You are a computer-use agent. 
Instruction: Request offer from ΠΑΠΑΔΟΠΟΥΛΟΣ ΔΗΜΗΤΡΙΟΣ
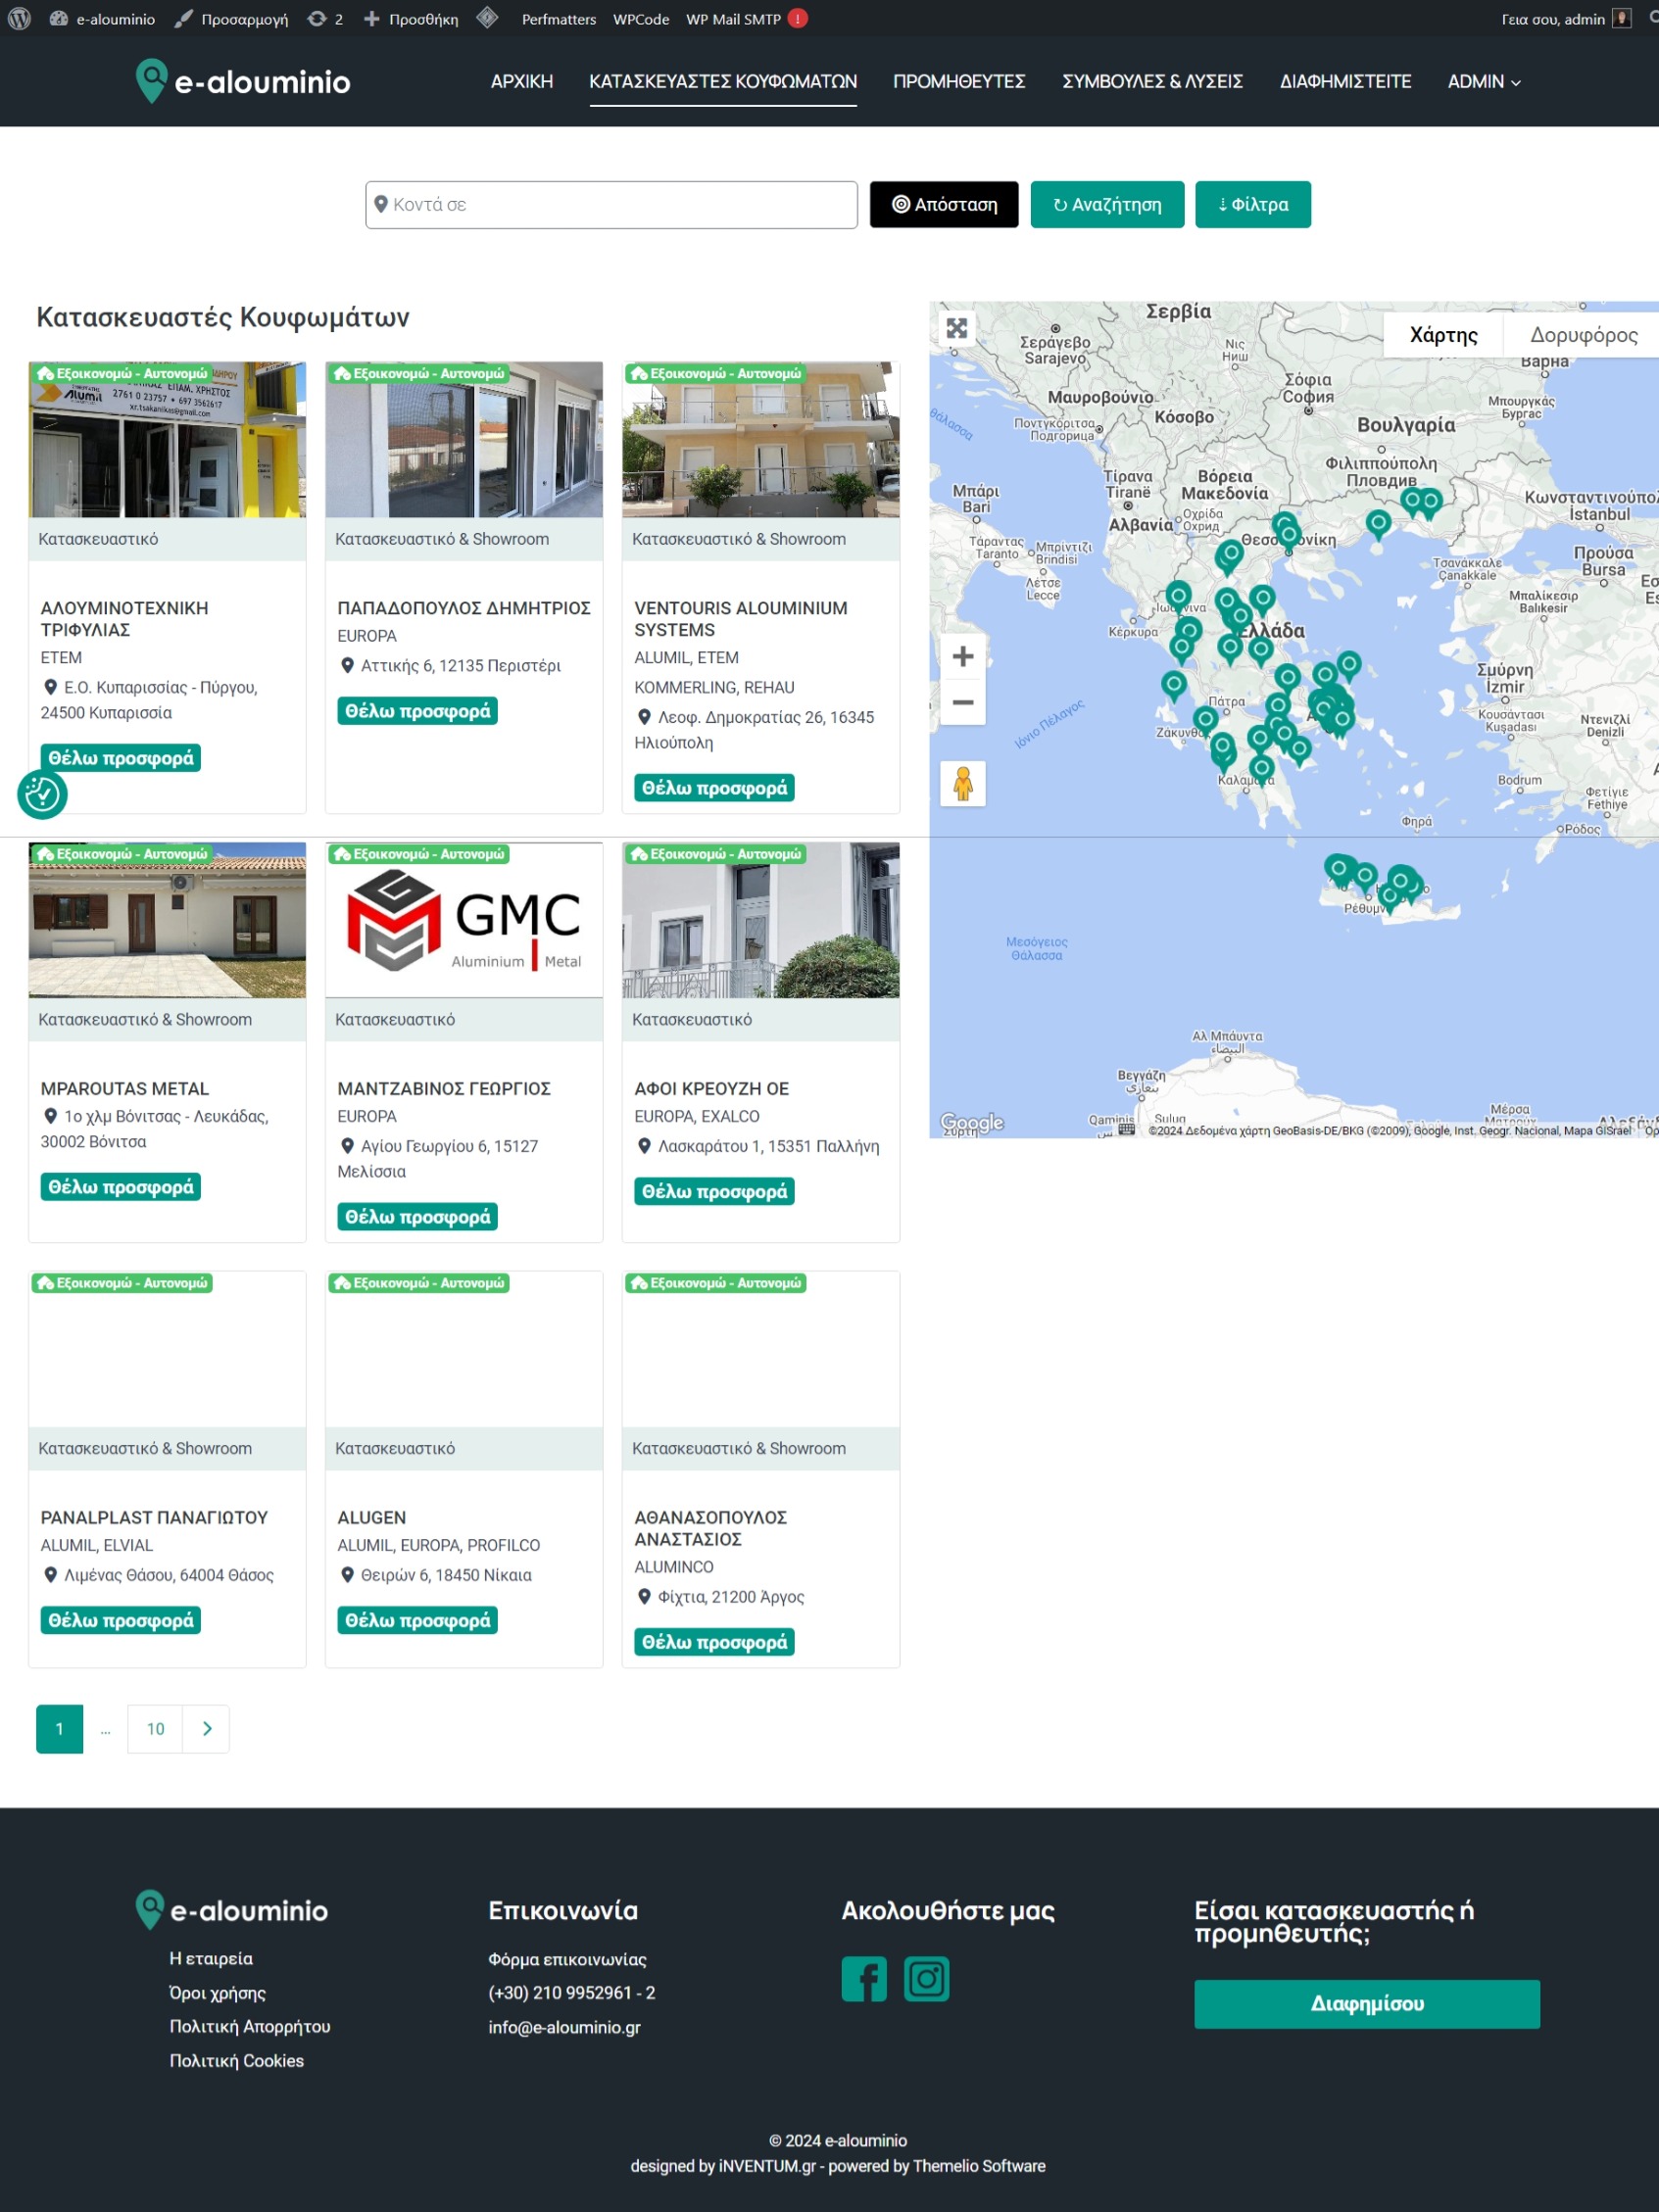418,711
